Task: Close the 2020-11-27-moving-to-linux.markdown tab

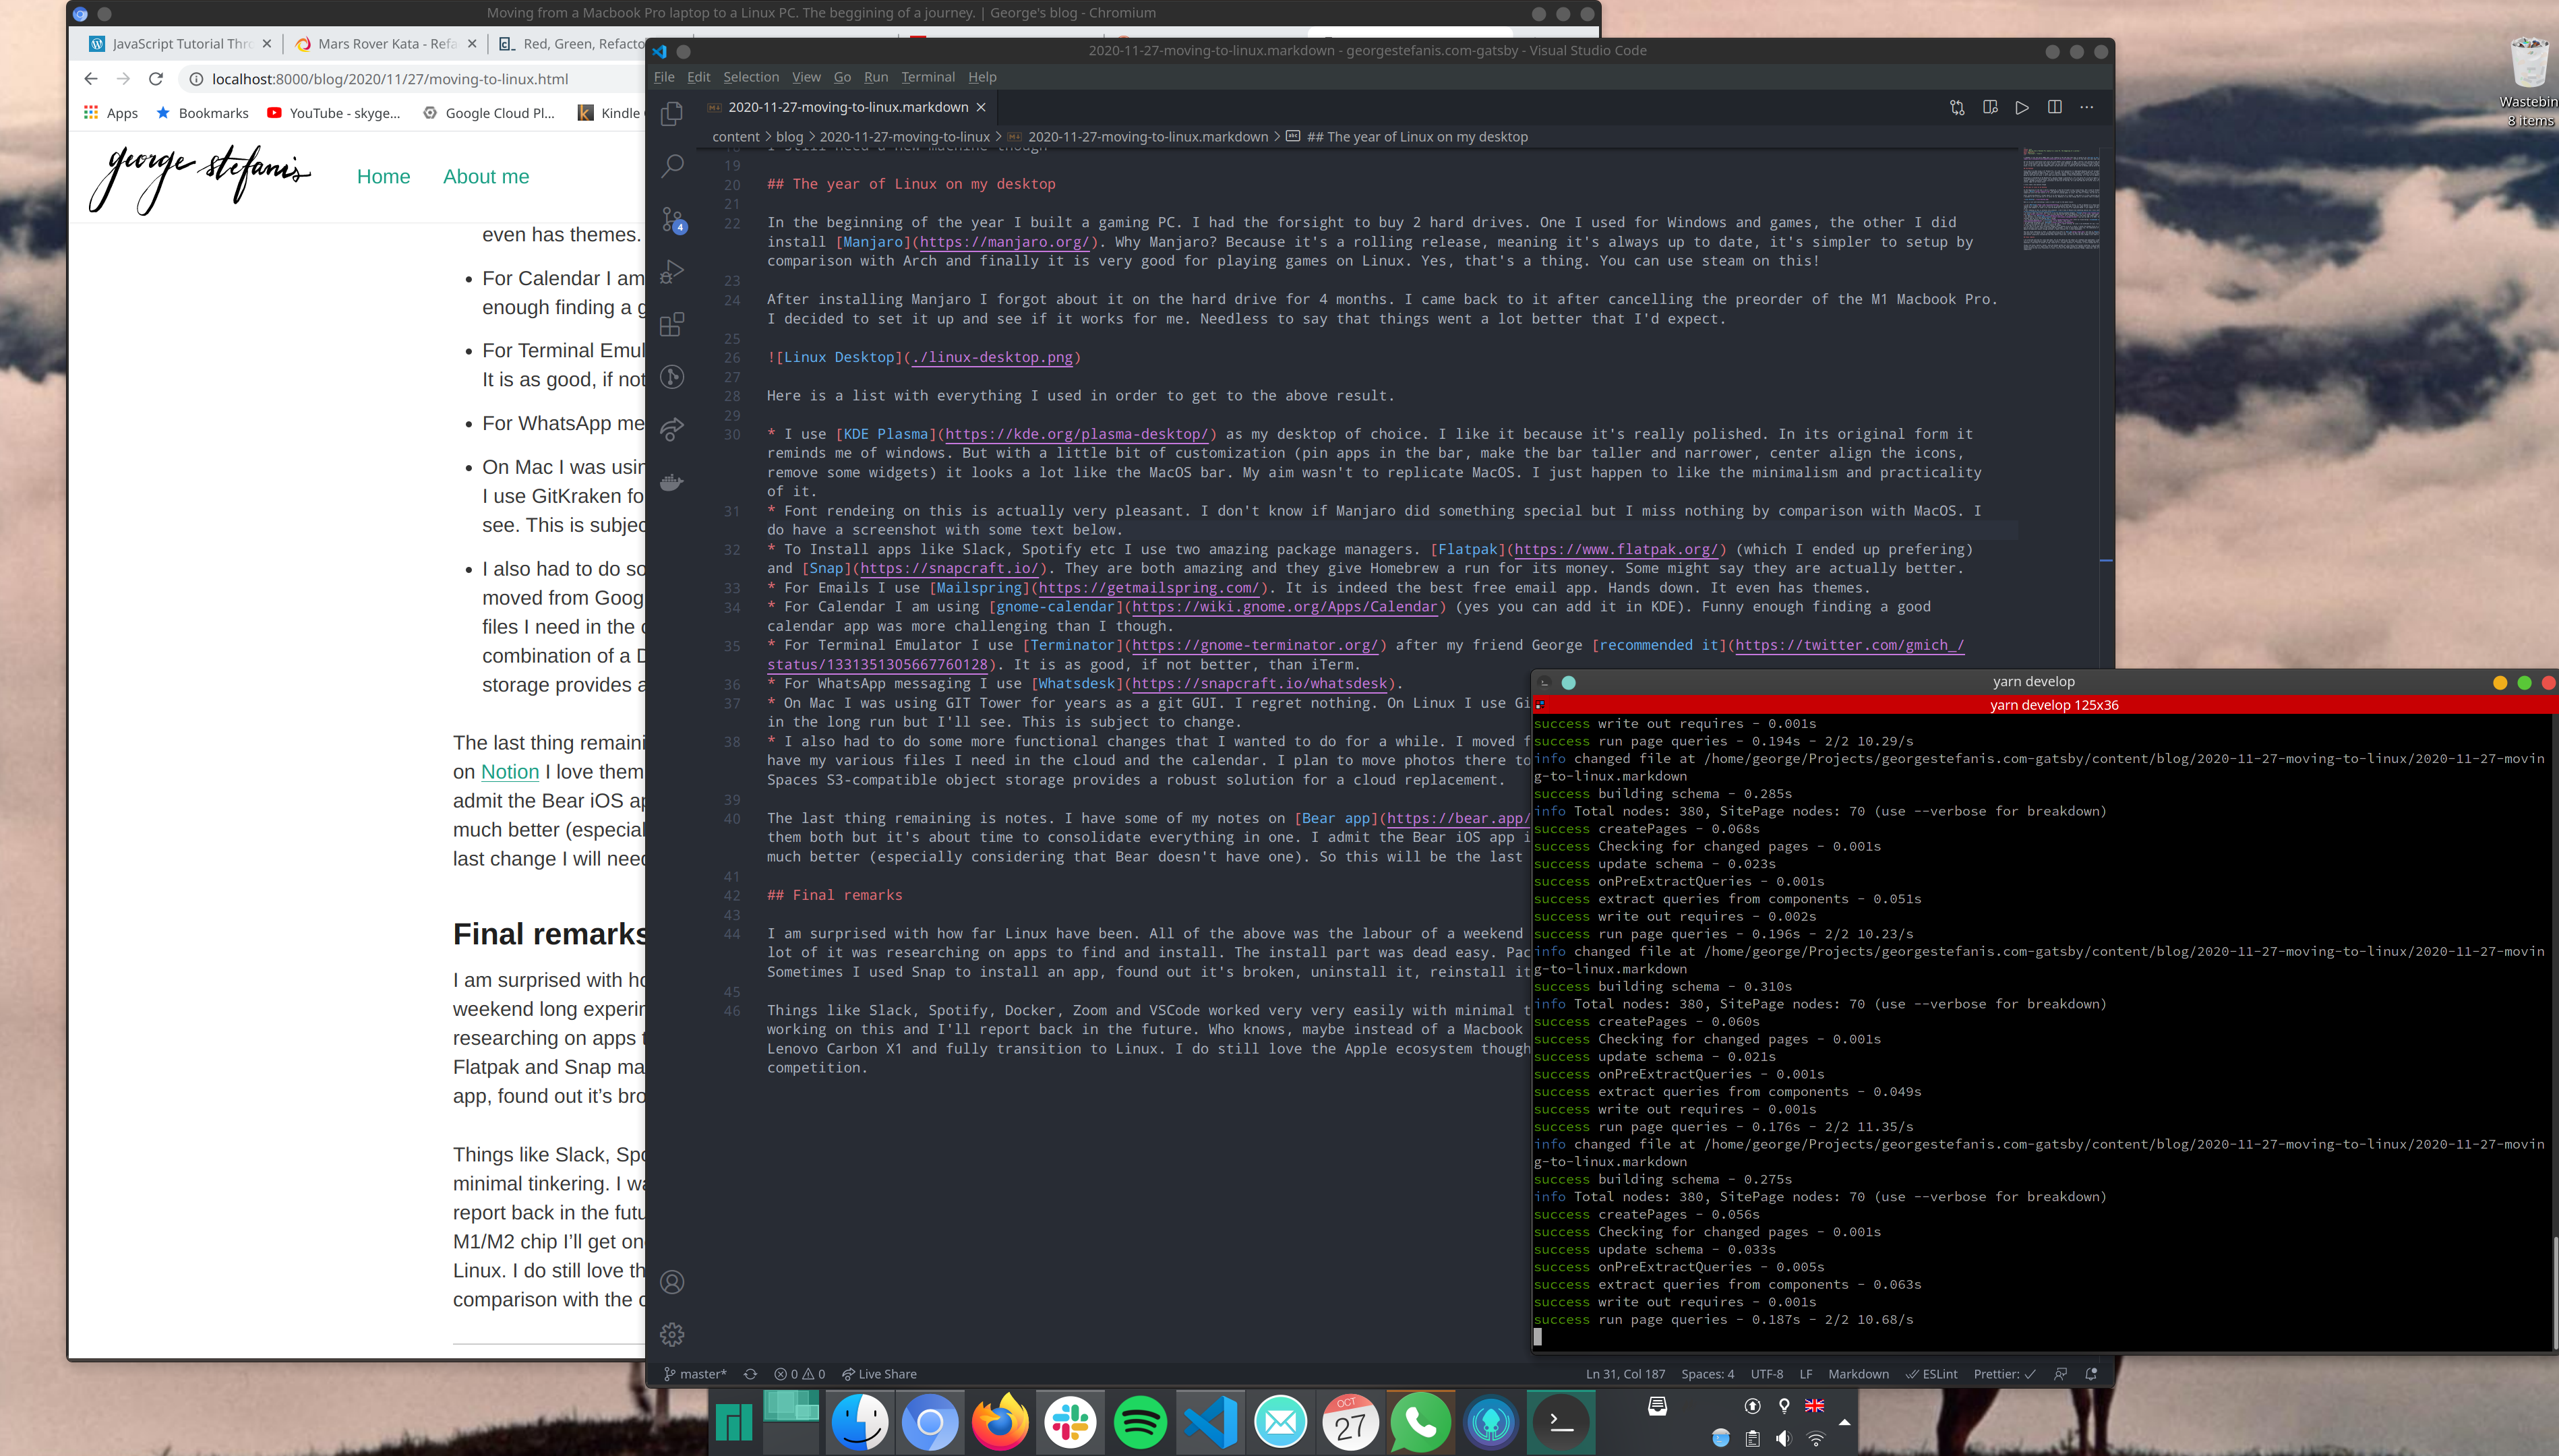Action: pyautogui.click(x=981, y=107)
